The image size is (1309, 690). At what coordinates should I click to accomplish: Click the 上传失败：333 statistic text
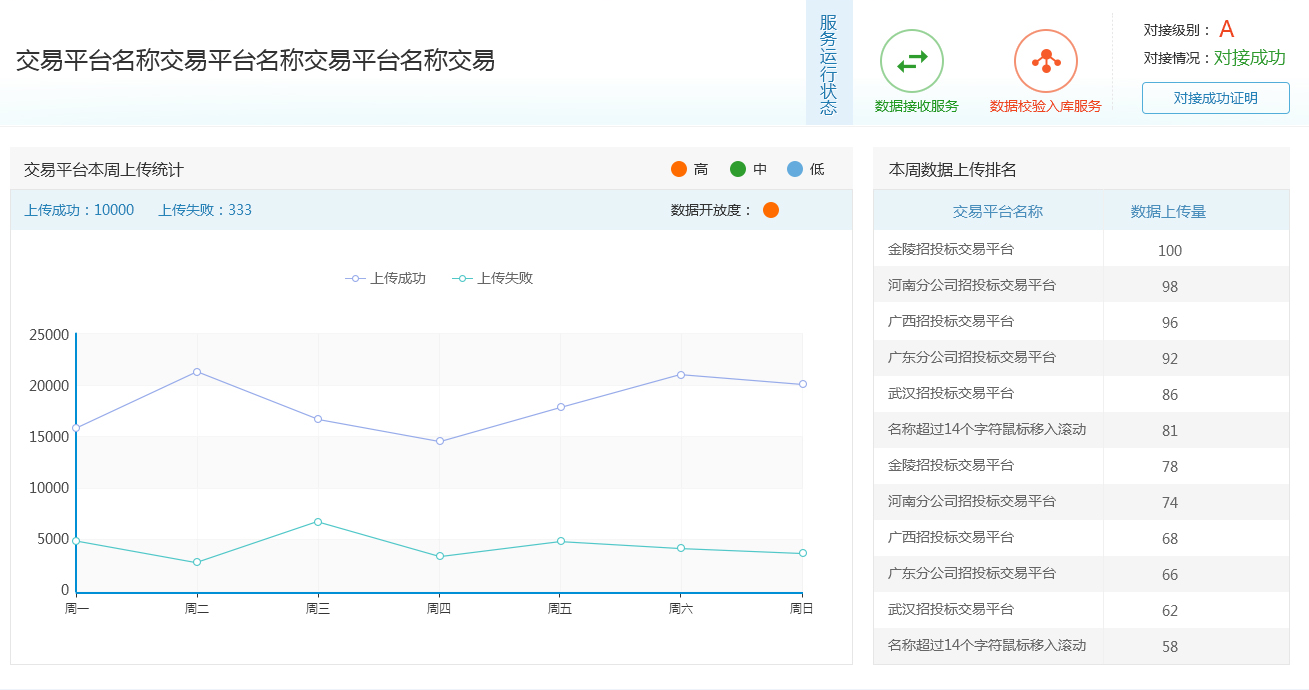coord(205,210)
